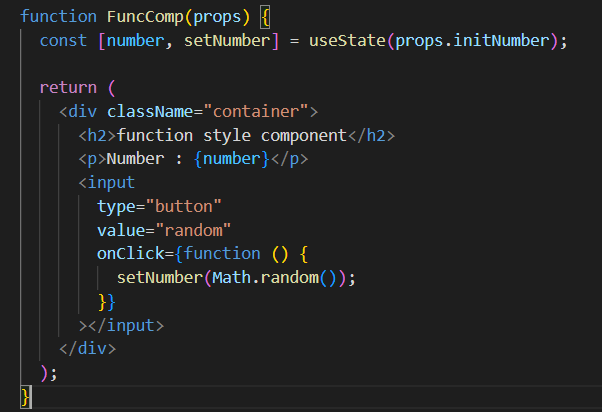Click the FuncComp function name
Screen dimensions: 602x412
[x=145, y=17]
